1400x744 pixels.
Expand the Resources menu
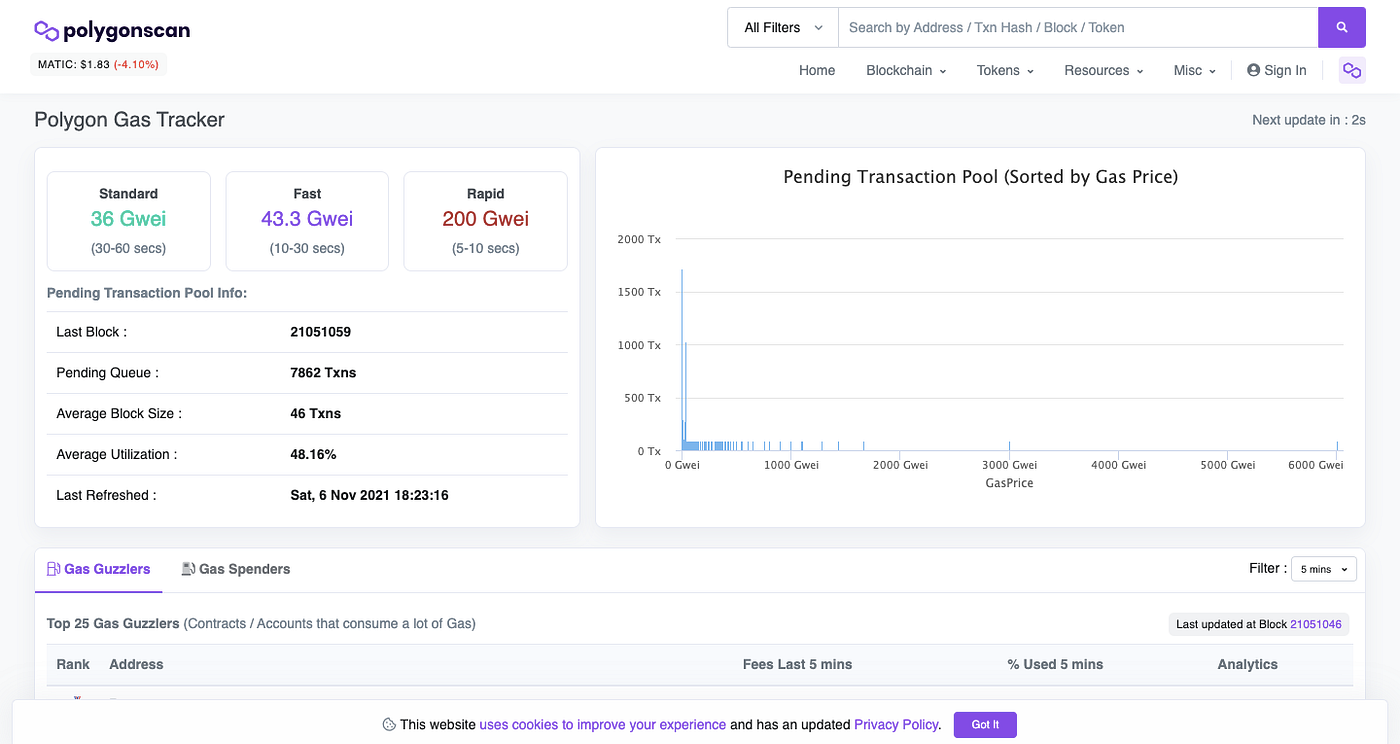(x=1104, y=70)
